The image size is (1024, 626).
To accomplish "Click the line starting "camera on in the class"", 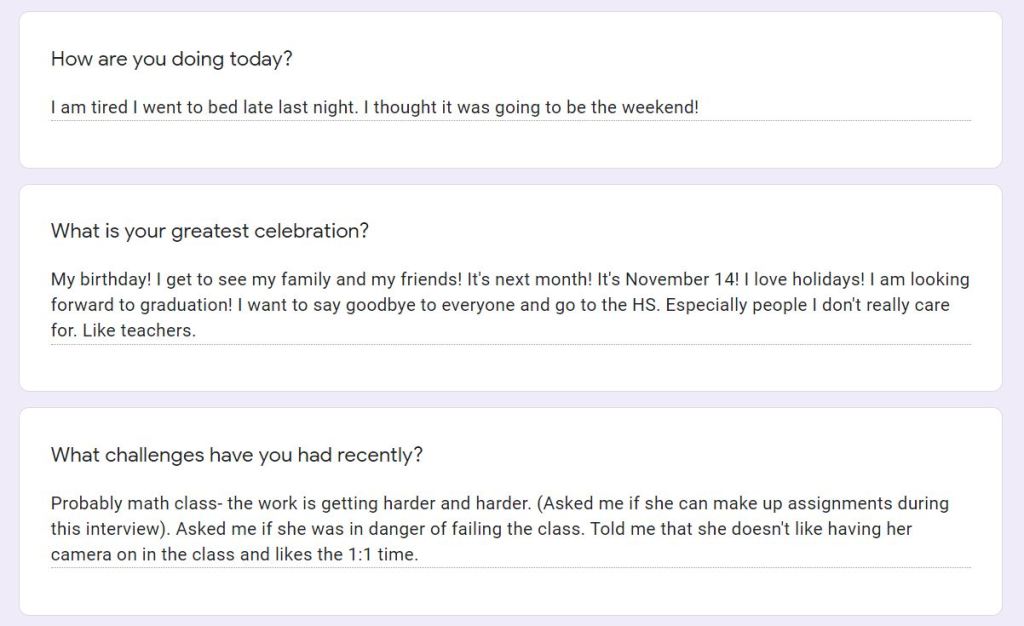I will (x=234, y=553).
